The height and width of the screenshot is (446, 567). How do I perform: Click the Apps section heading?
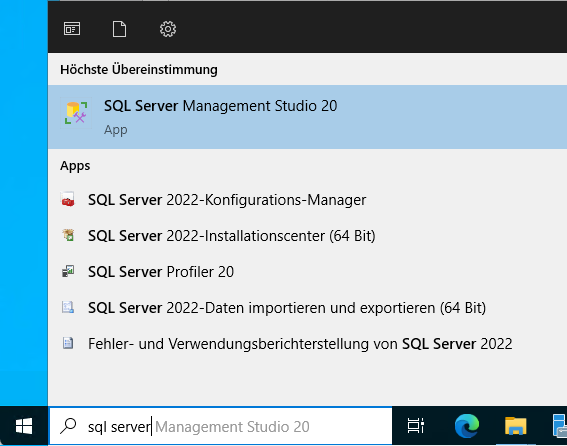click(x=75, y=166)
